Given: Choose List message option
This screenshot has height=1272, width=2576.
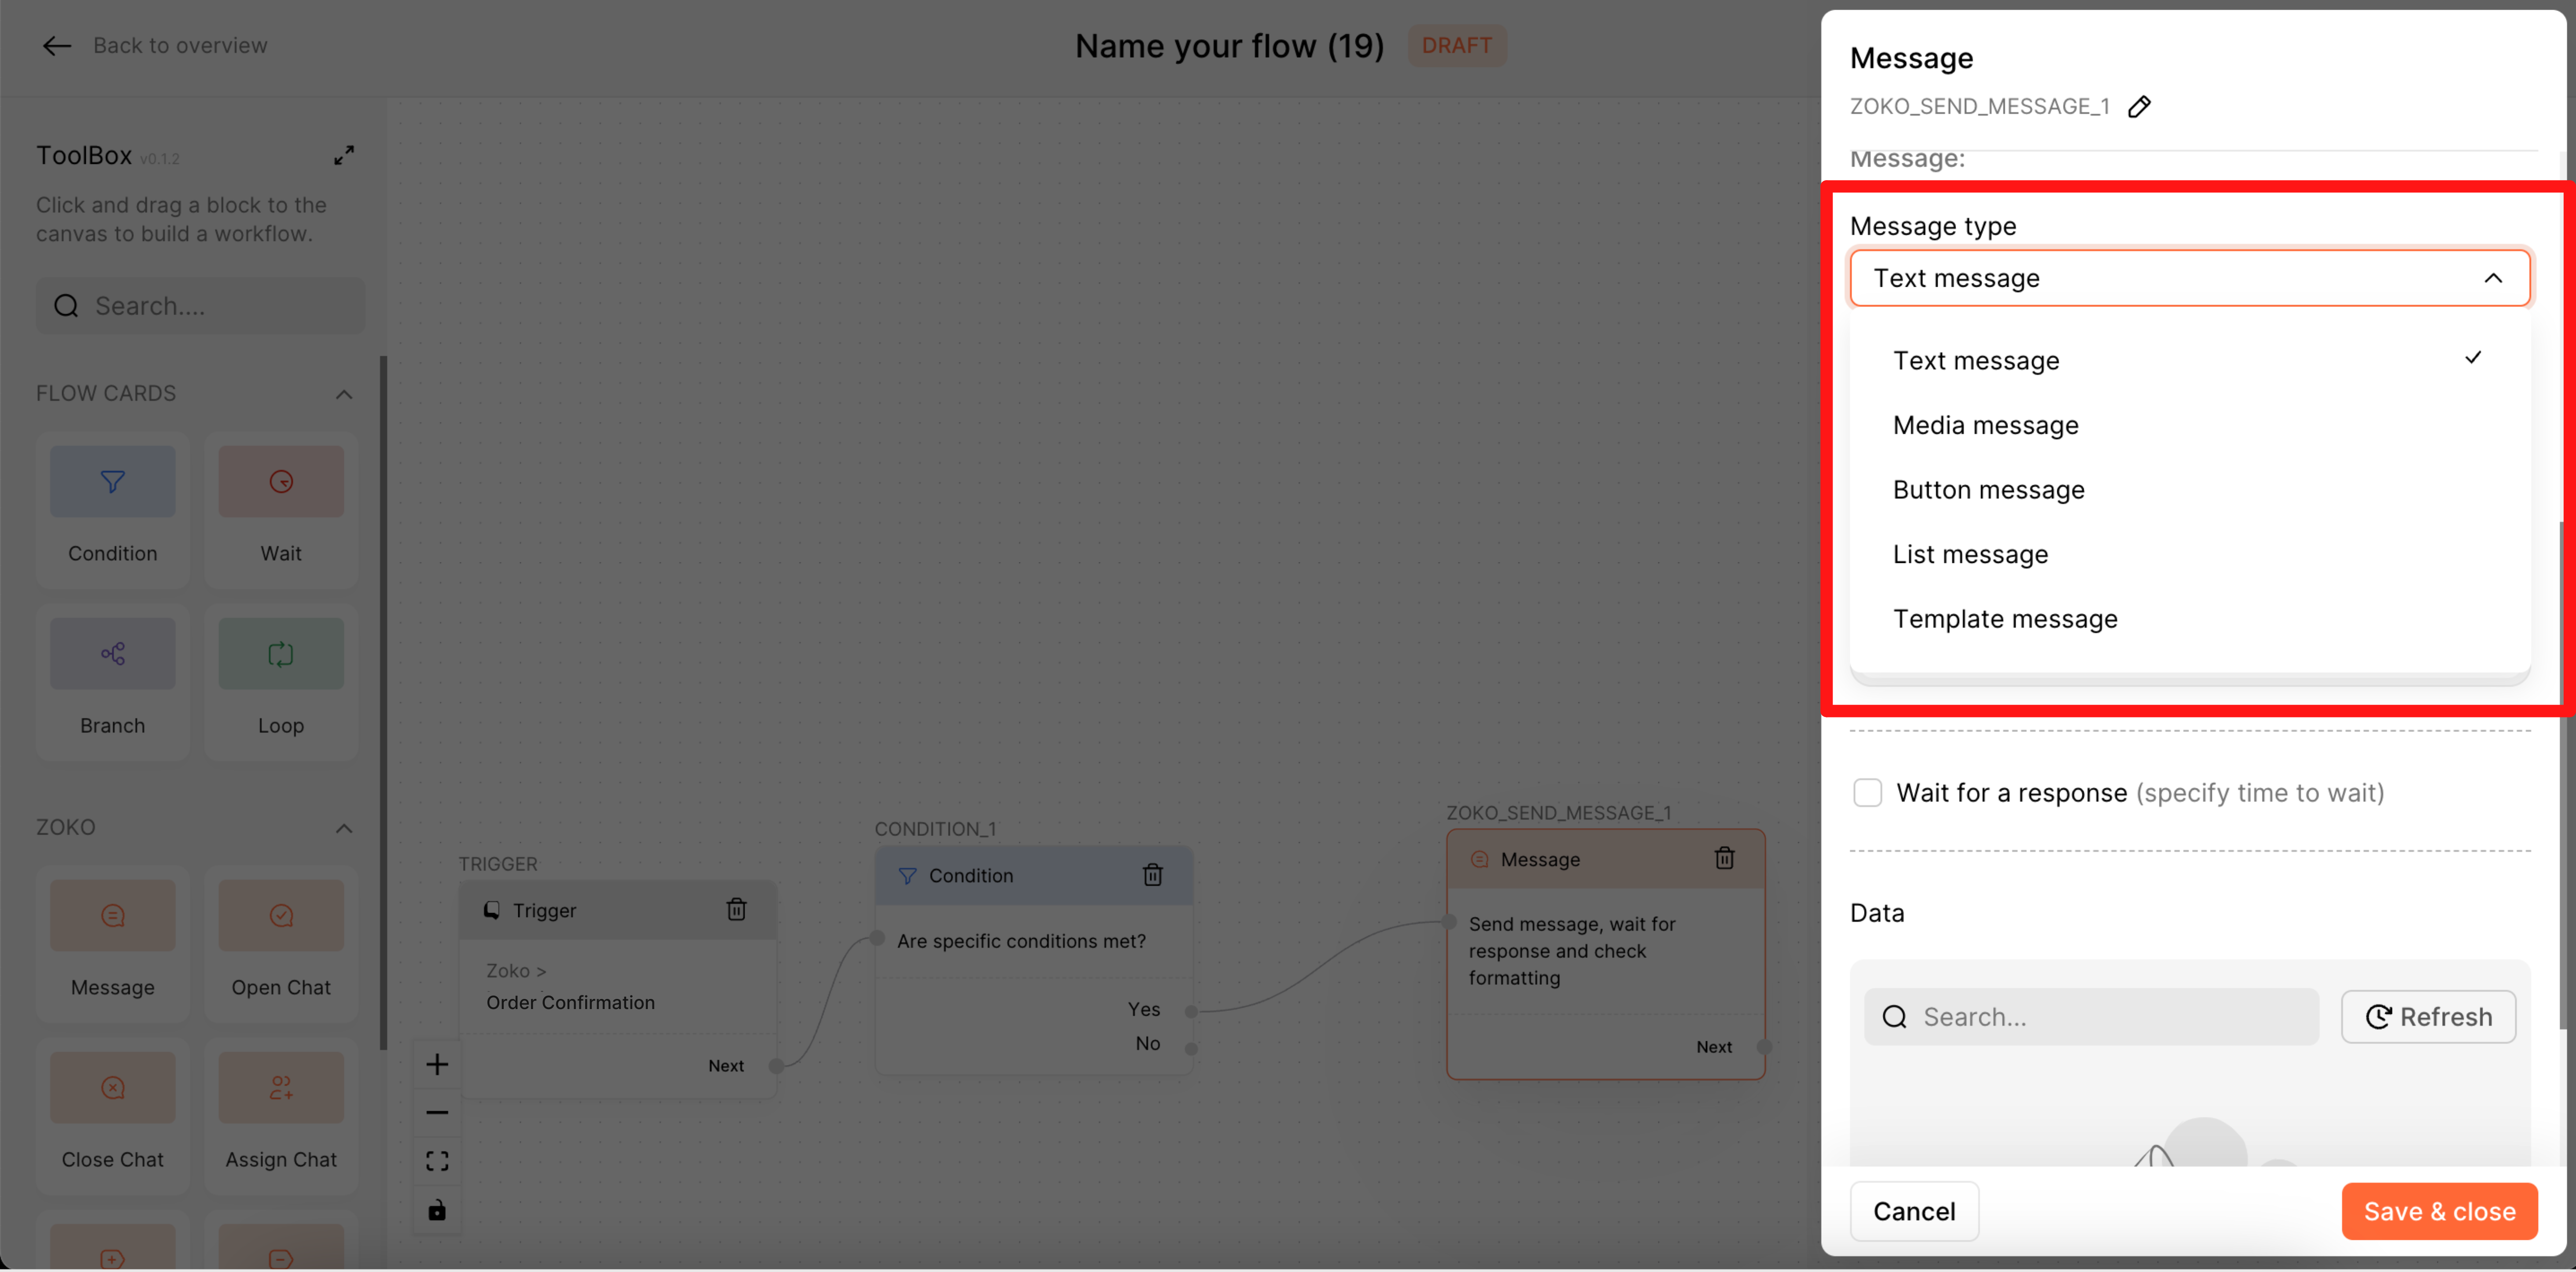Looking at the screenshot, I should [x=2189, y=554].
